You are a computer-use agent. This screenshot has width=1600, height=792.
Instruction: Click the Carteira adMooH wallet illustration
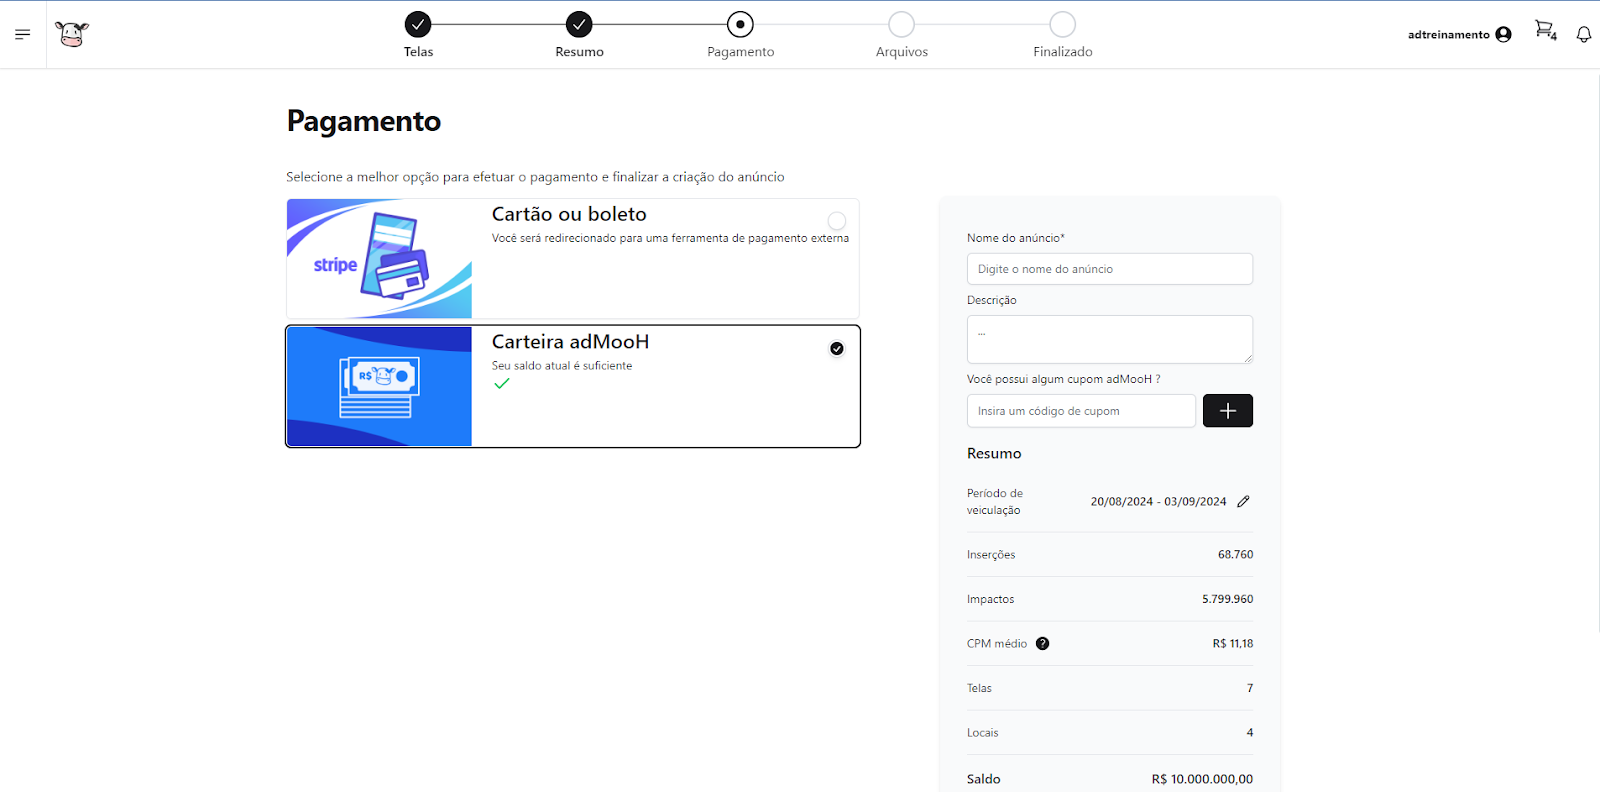(x=379, y=386)
